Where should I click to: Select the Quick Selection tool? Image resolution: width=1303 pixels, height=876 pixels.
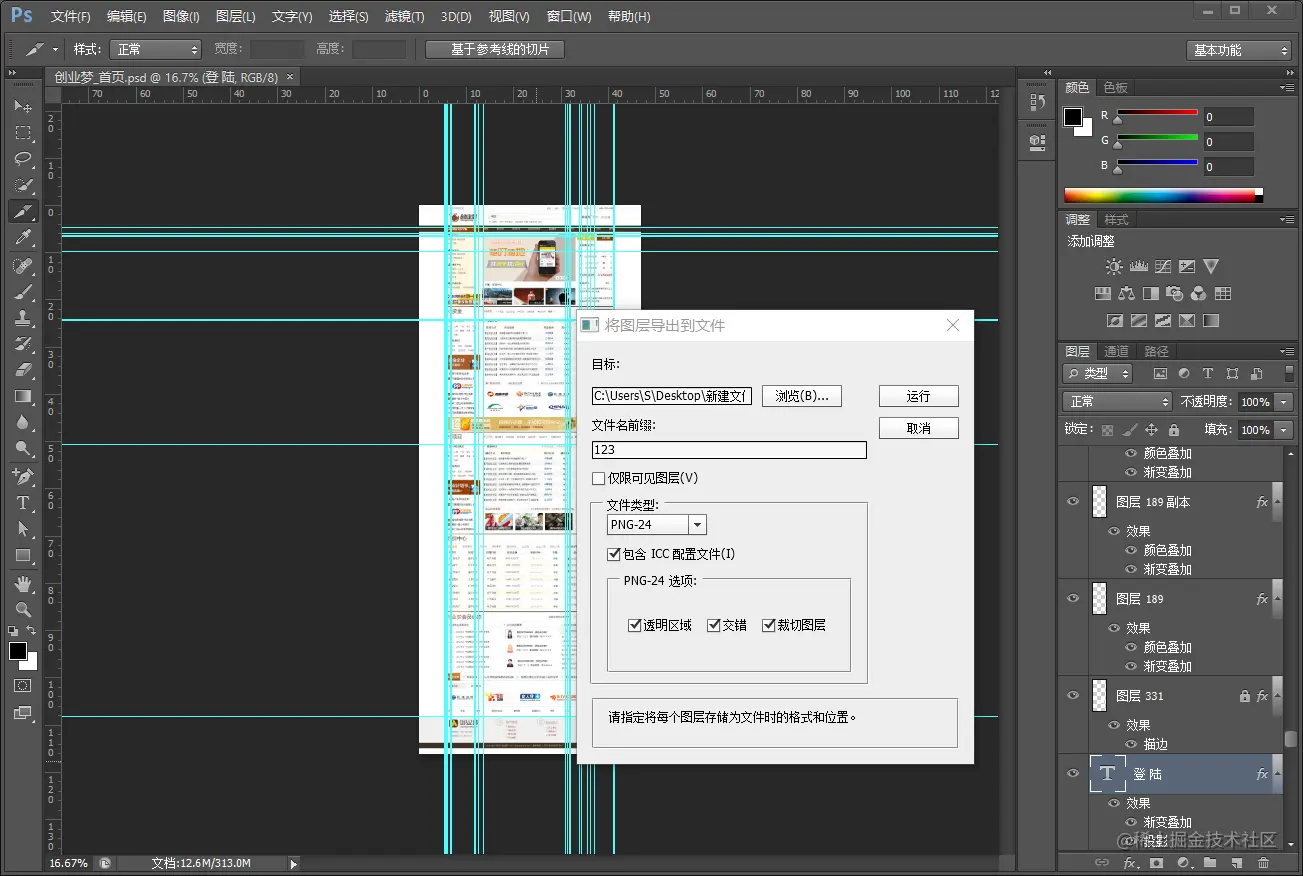tap(23, 185)
